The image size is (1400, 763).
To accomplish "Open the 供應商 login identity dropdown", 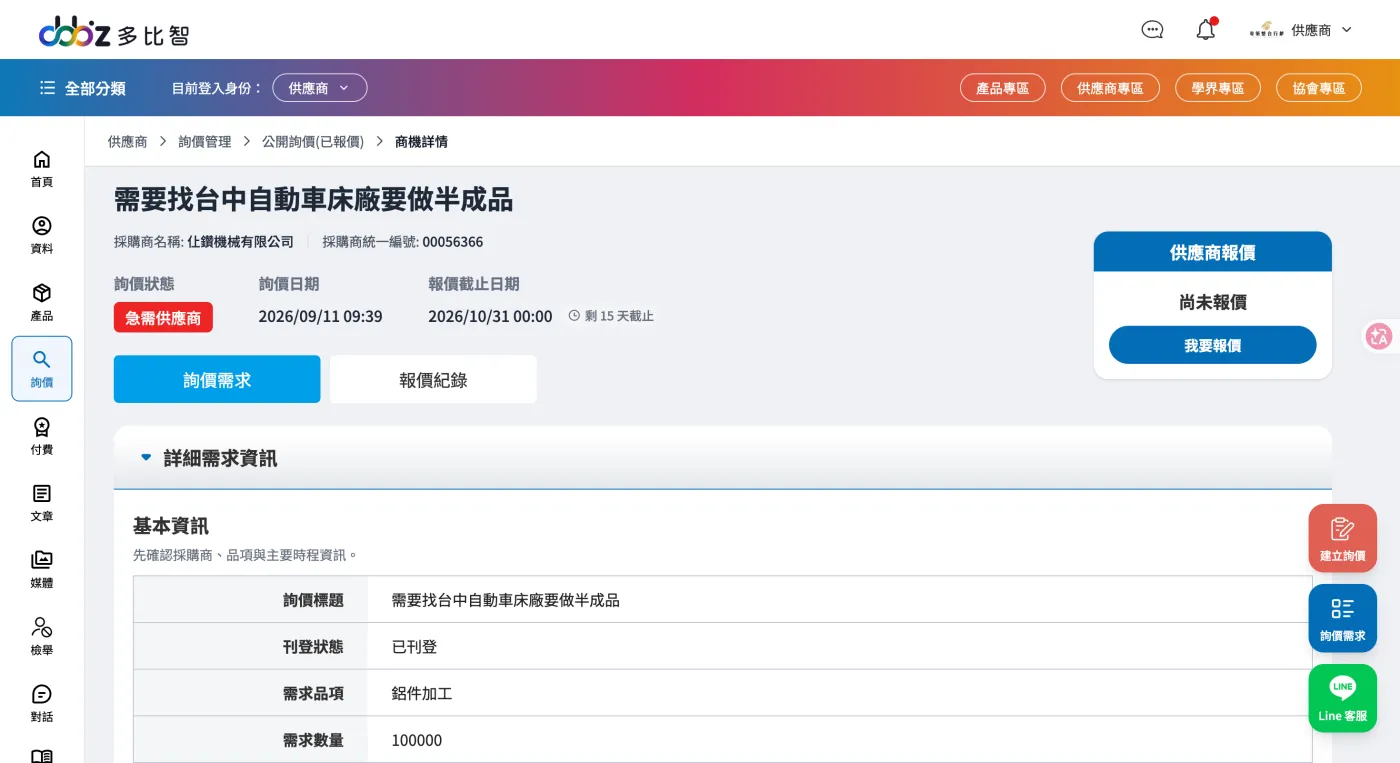I will tap(320, 88).
